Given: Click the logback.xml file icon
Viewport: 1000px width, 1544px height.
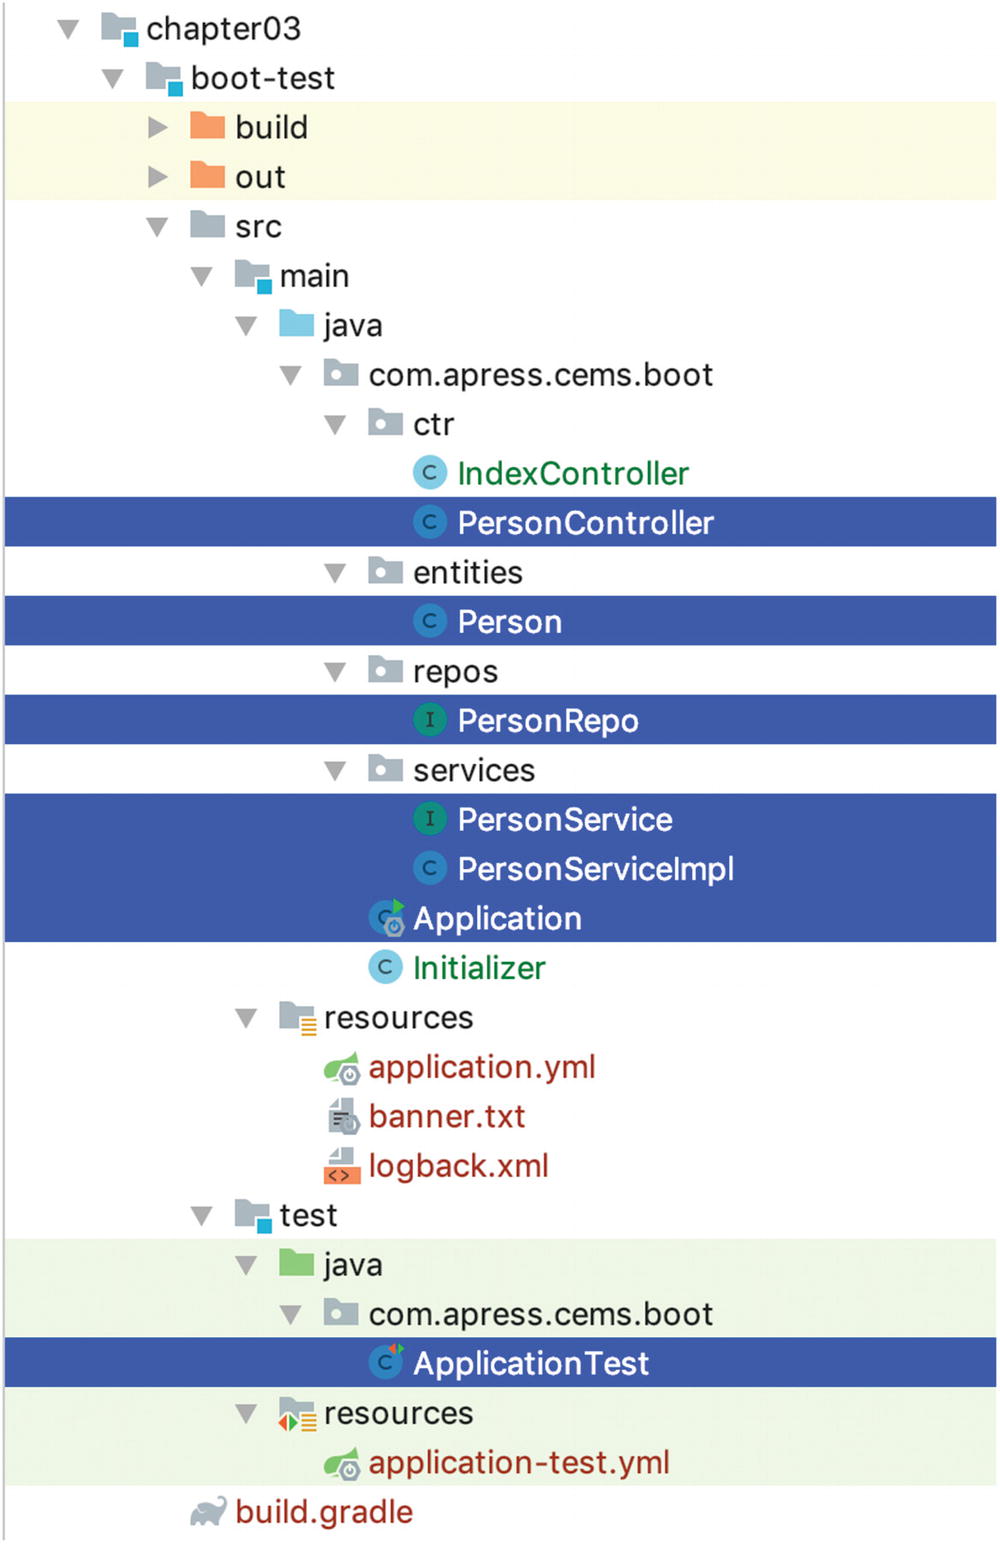Looking at the screenshot, I should [x=341, y=1166].
